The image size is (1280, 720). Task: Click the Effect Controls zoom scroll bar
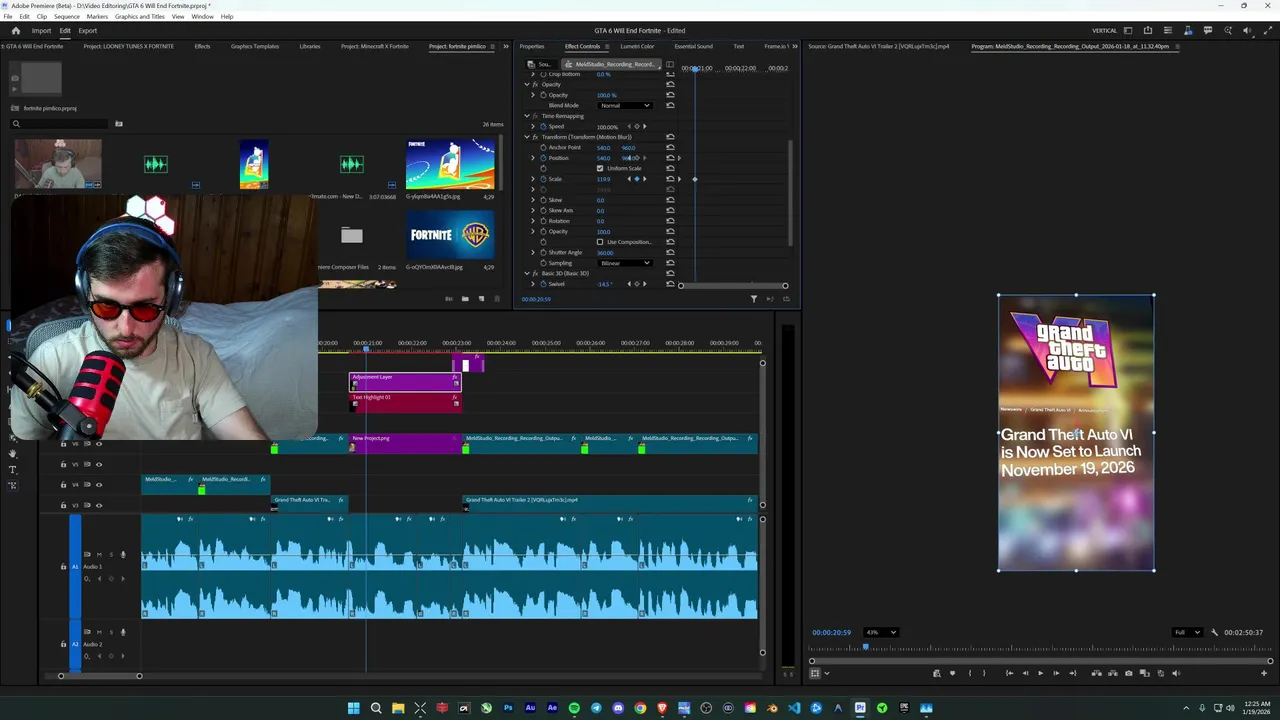tap(733, 286)
